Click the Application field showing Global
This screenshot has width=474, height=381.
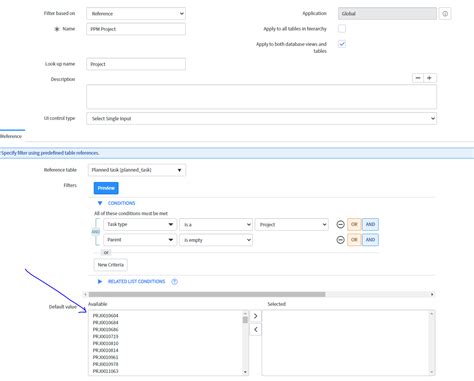387,14
